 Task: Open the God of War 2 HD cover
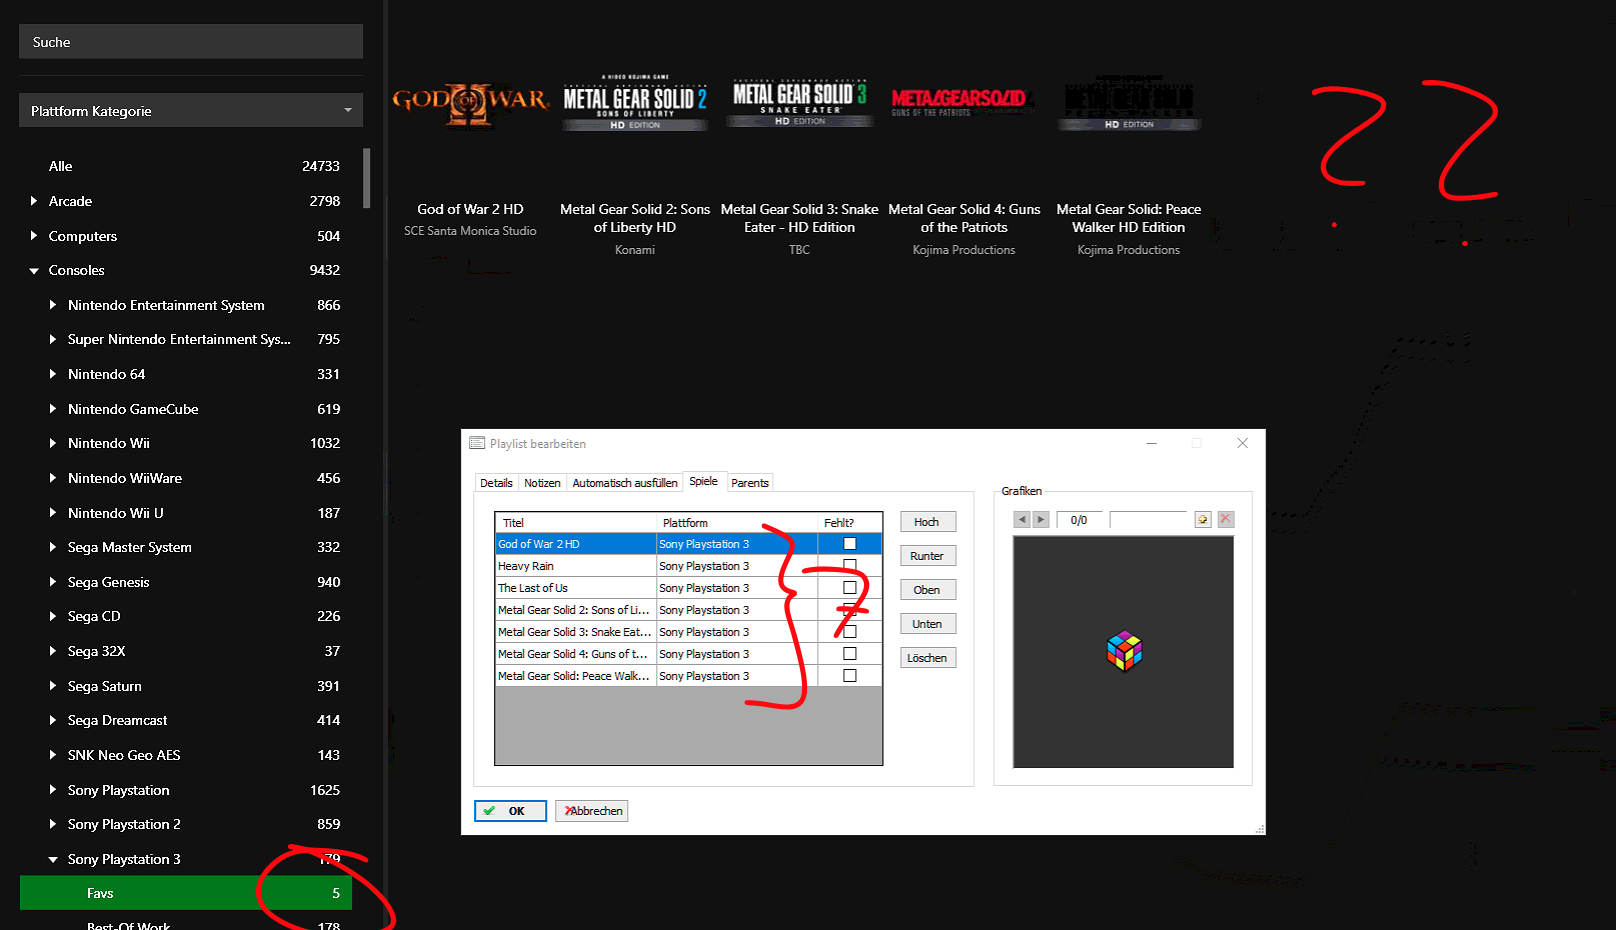point(470,105)
